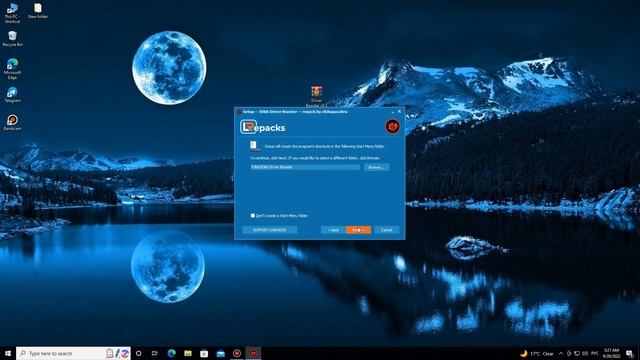Open File Explorer from the taskbar
Viewport: 640px width, 360px height.
point(188,353)
